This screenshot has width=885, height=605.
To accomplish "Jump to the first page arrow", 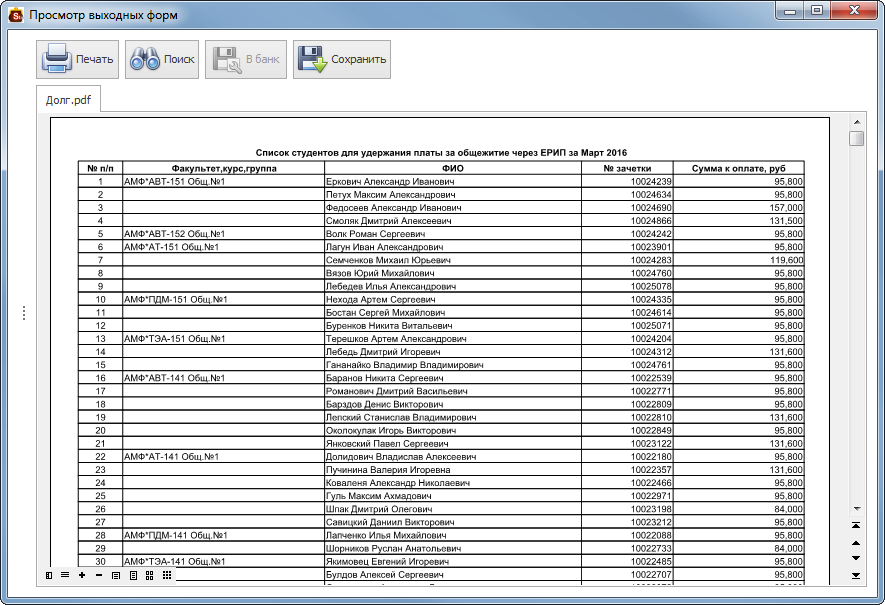I will click(856, 526).
